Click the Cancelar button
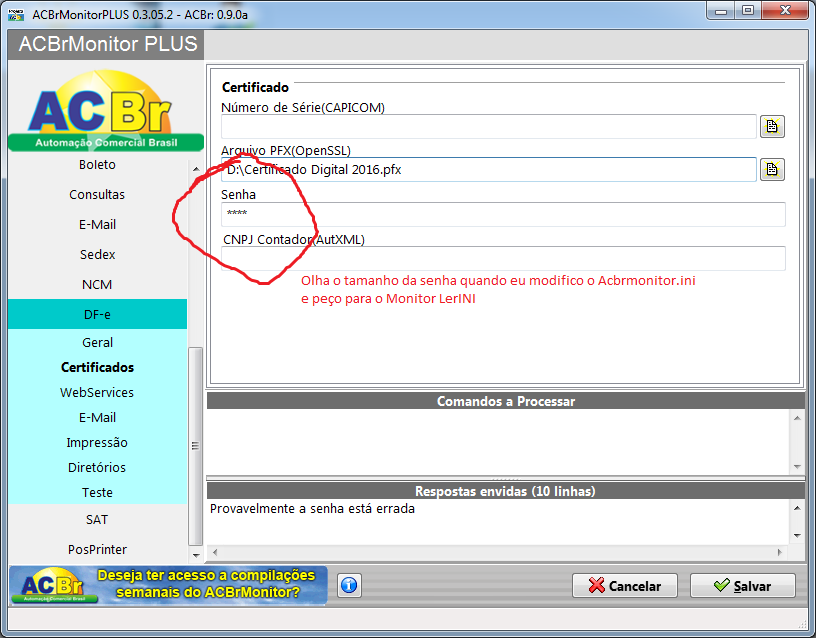This screenshot has height=638, width=816. coord(624,586)
